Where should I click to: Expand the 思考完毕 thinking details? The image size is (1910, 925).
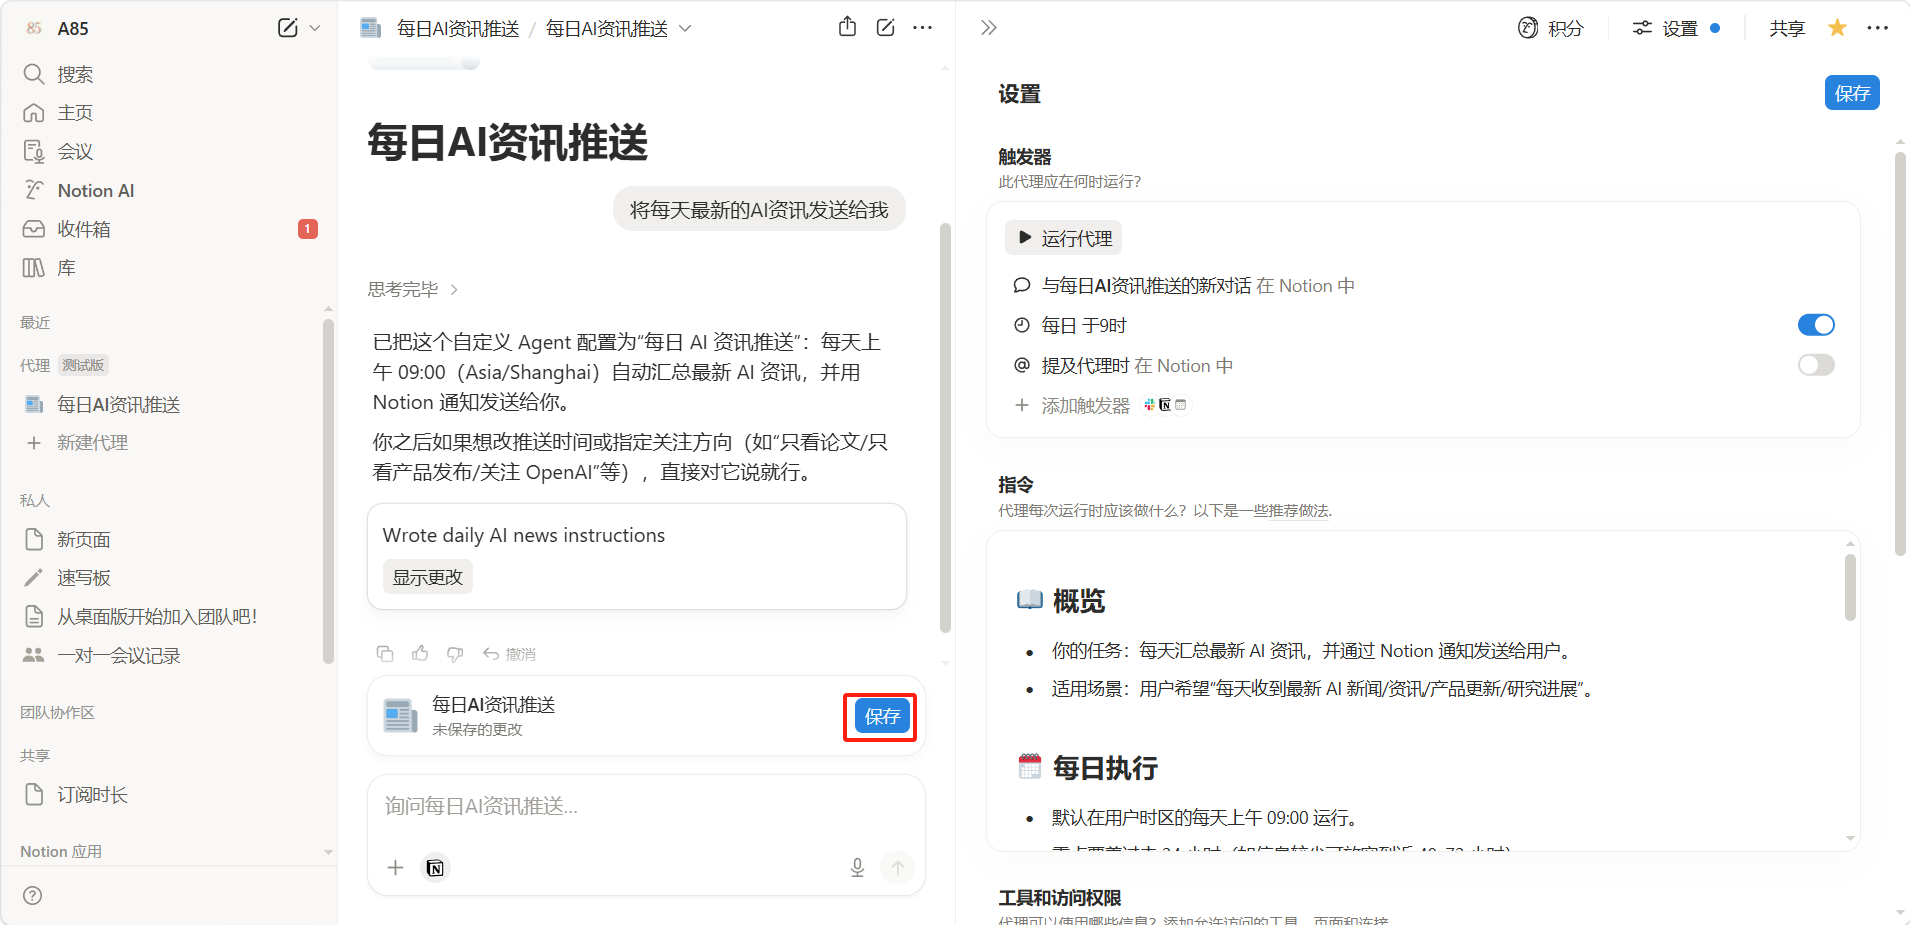tap(413, 290)
